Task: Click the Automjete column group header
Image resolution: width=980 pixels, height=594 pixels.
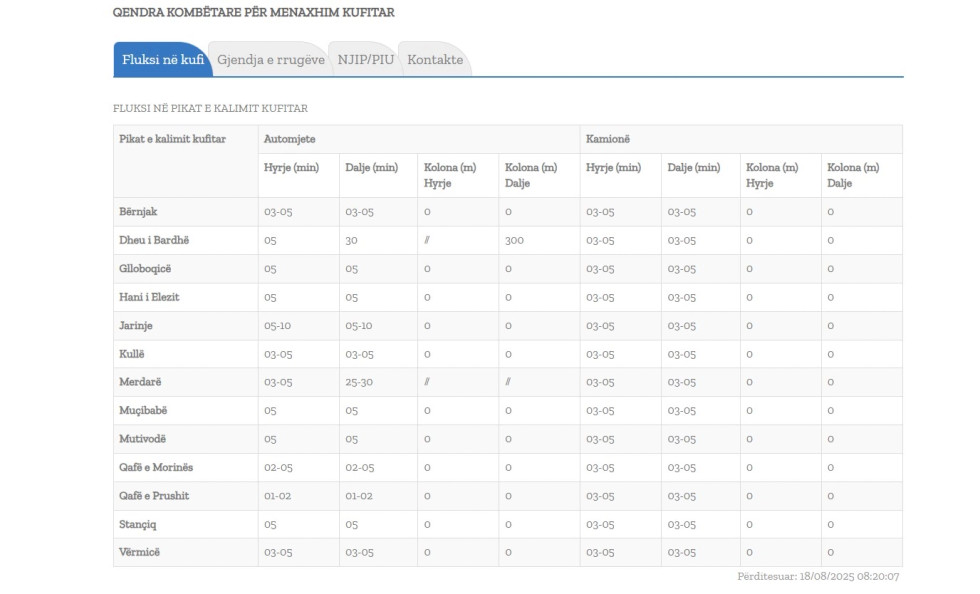Action: point(289,139)
